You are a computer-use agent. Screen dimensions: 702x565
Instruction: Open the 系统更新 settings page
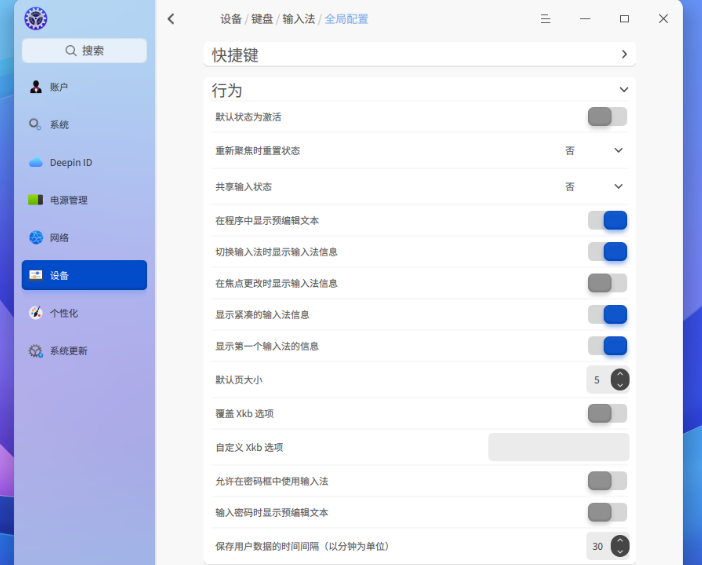[x=84, y=351]
